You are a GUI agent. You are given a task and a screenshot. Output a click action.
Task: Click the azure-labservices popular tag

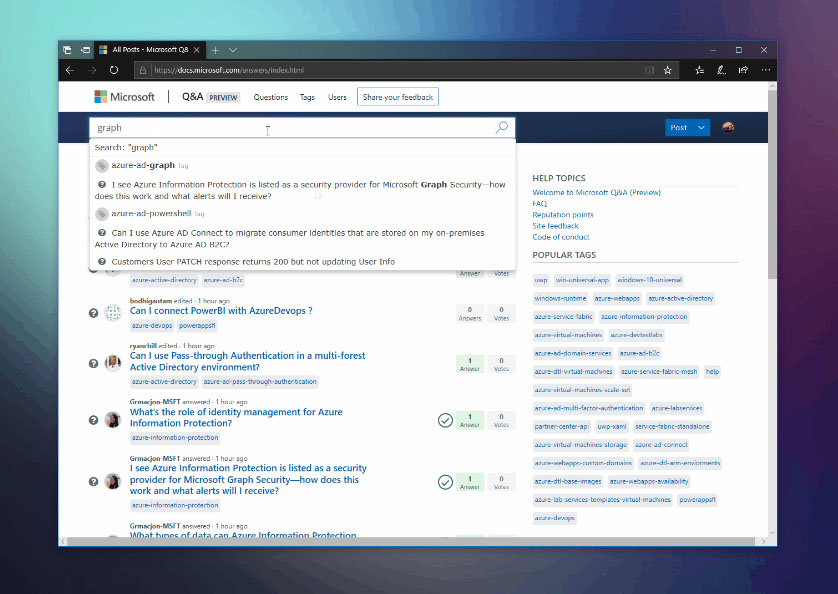[677, 408]
